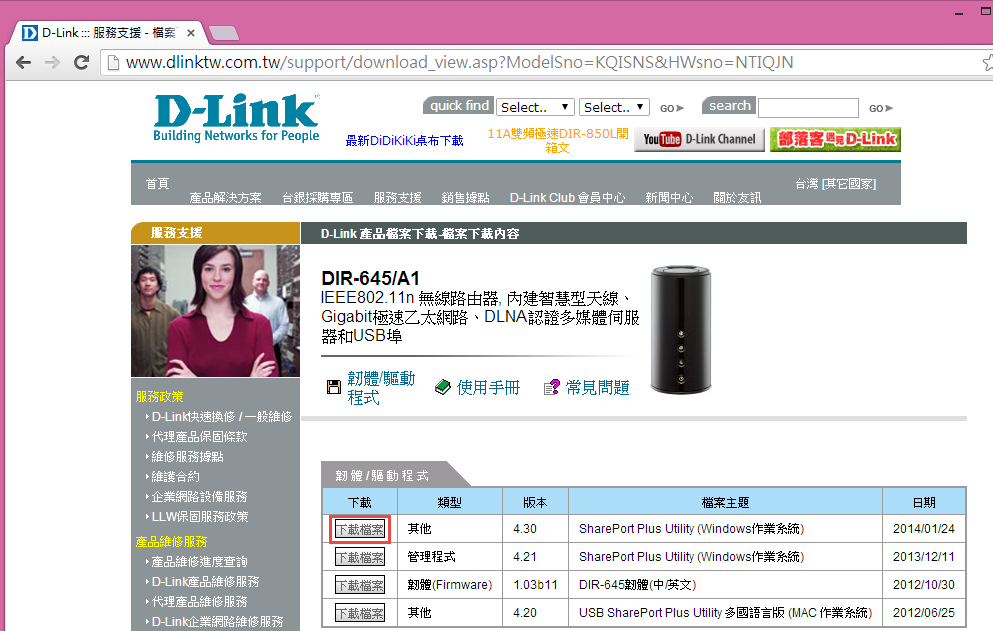Reload the page with refresh icon

tap(81, 62)
